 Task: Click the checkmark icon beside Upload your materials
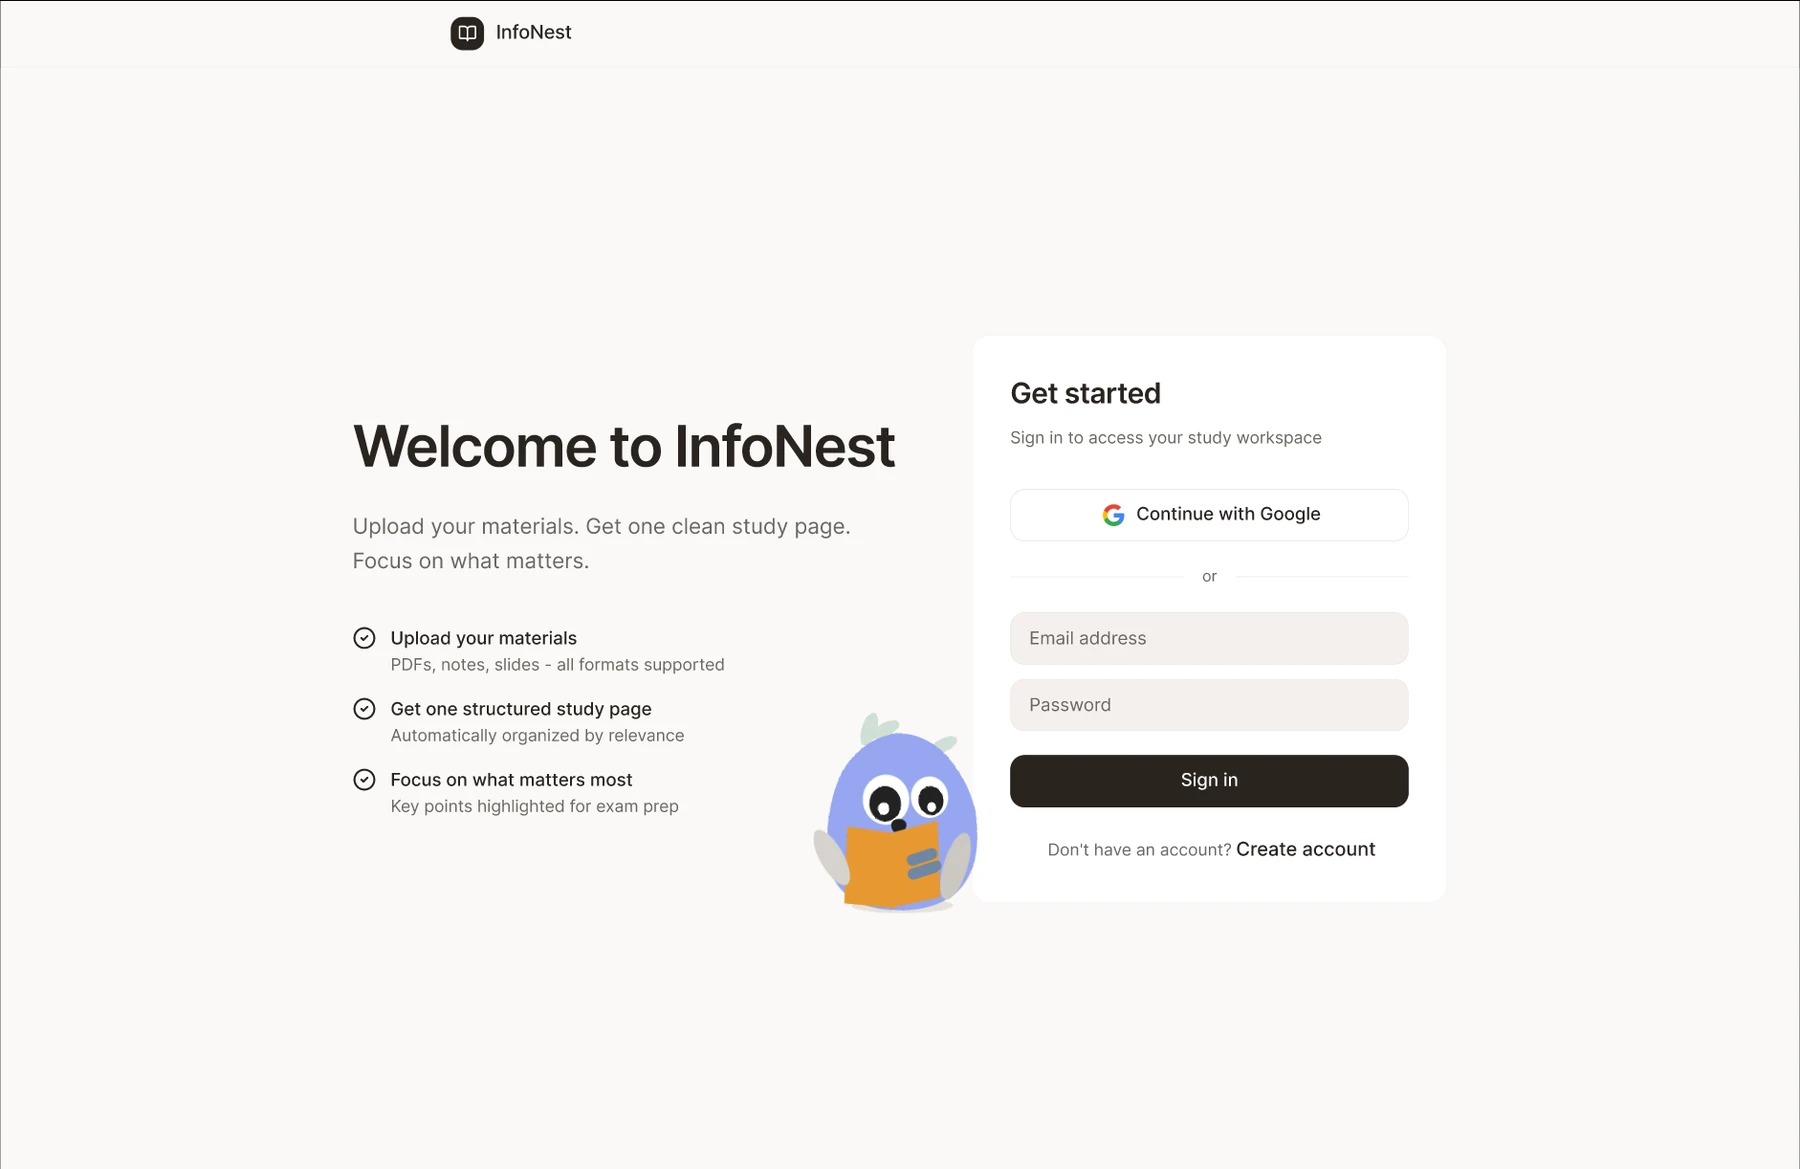pos(364,638)
